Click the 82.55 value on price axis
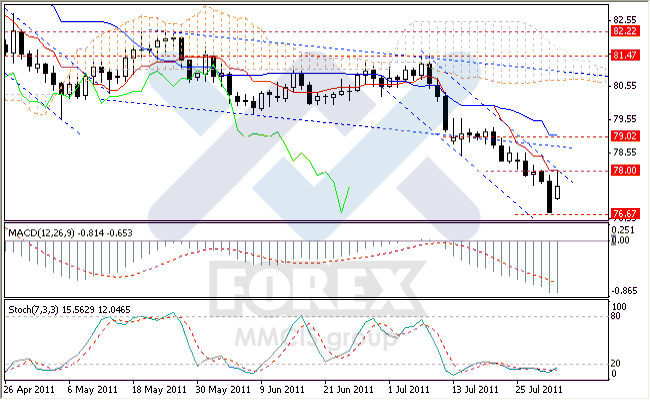This screenshot has height=400, width=650. 624,19
